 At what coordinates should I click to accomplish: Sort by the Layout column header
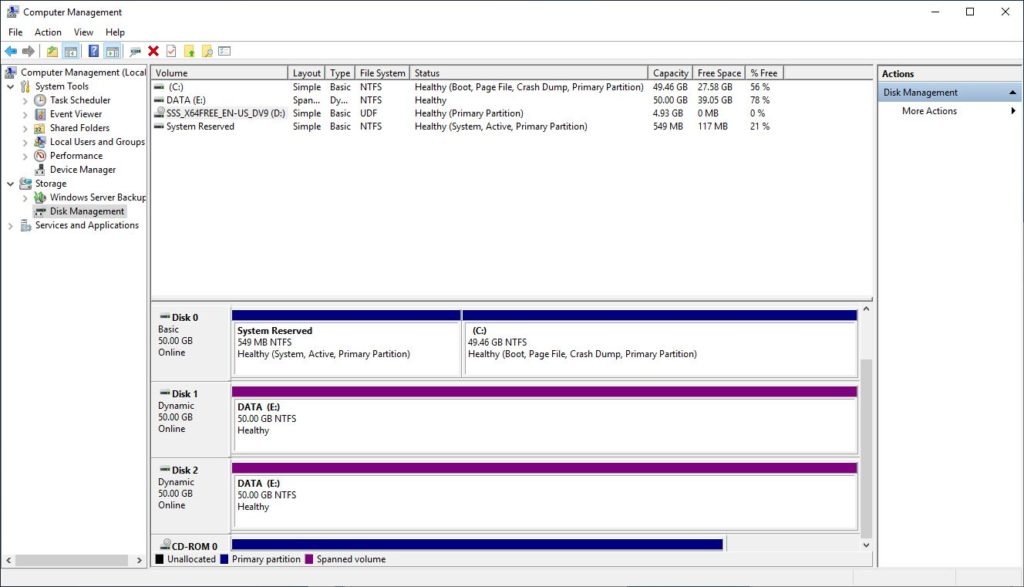tap(306, 73)
